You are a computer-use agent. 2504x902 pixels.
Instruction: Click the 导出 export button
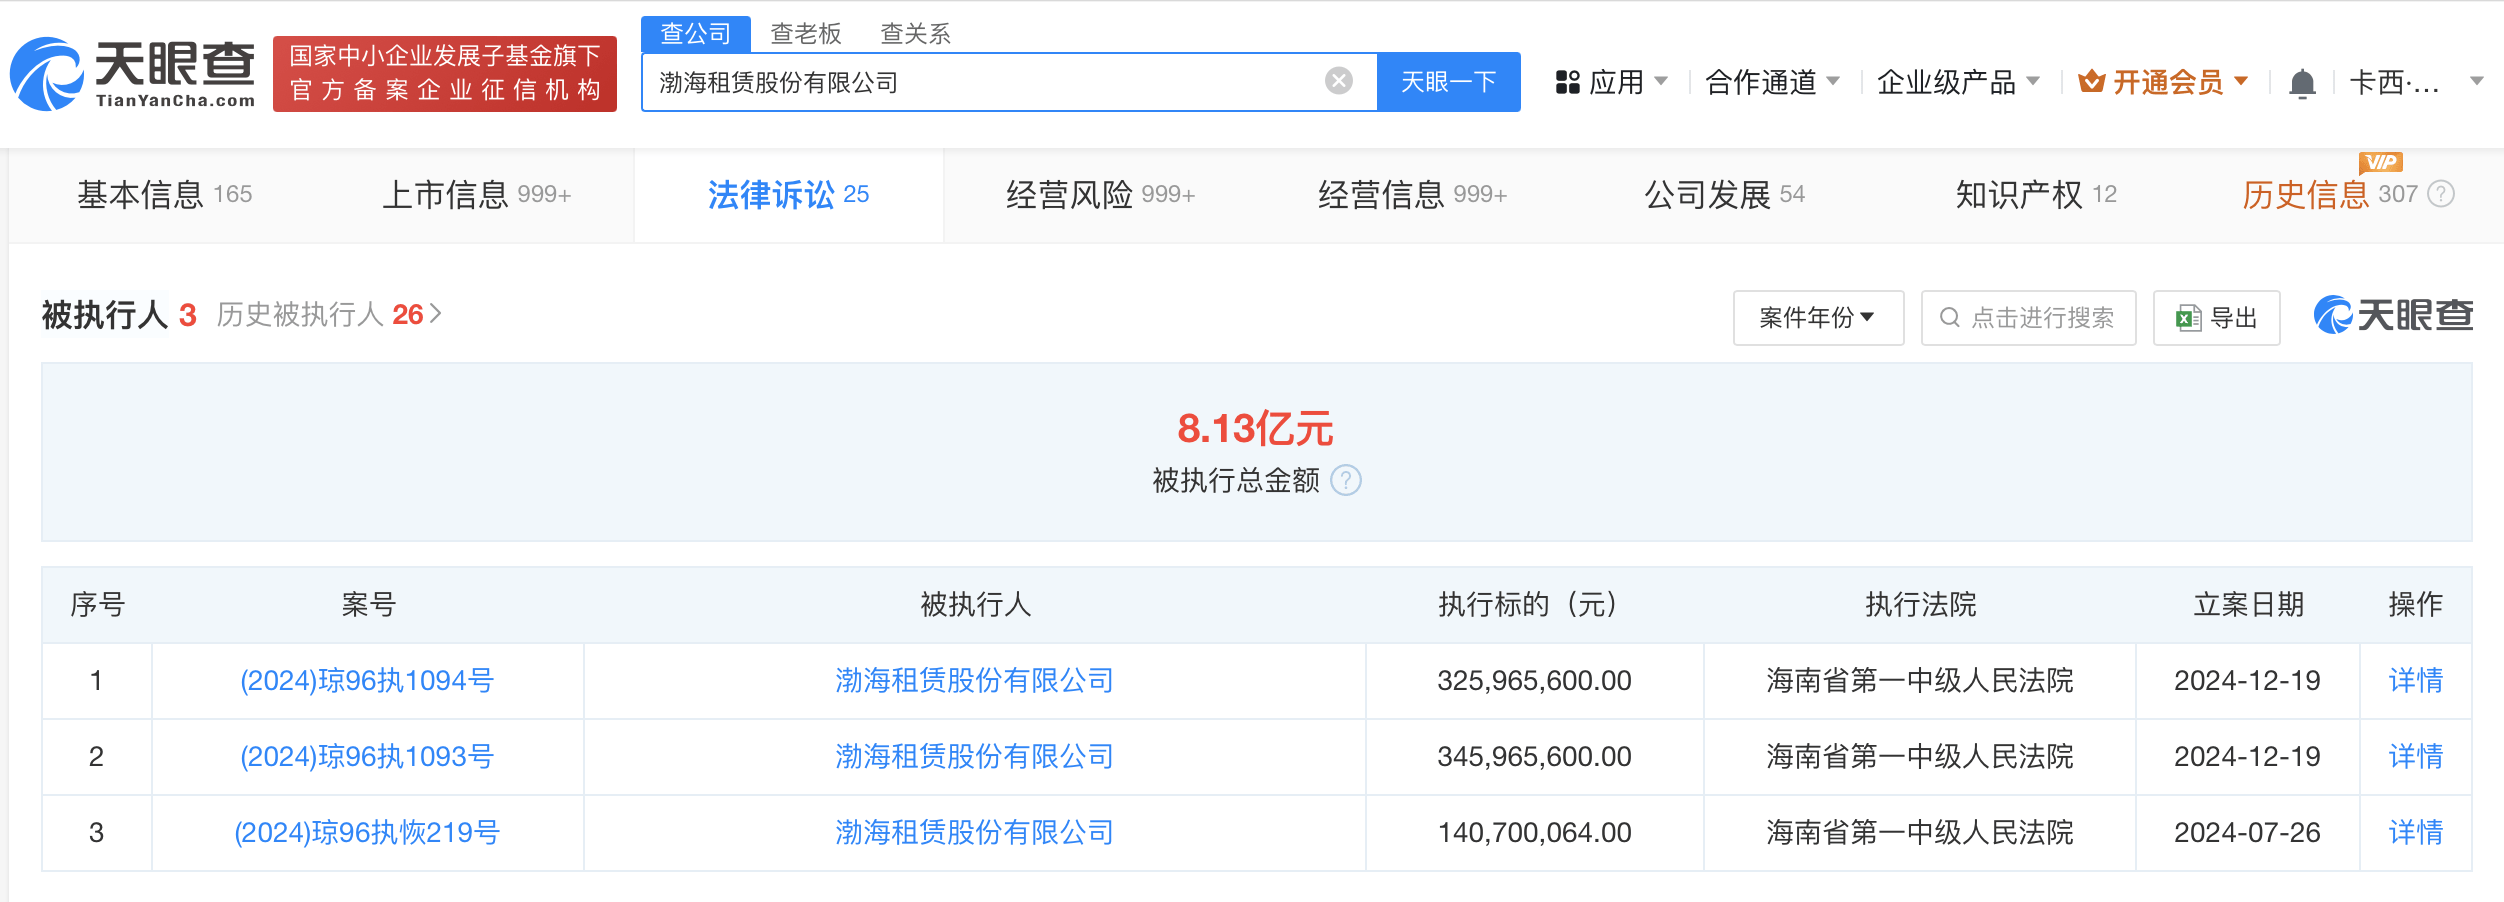[2216, 318]
